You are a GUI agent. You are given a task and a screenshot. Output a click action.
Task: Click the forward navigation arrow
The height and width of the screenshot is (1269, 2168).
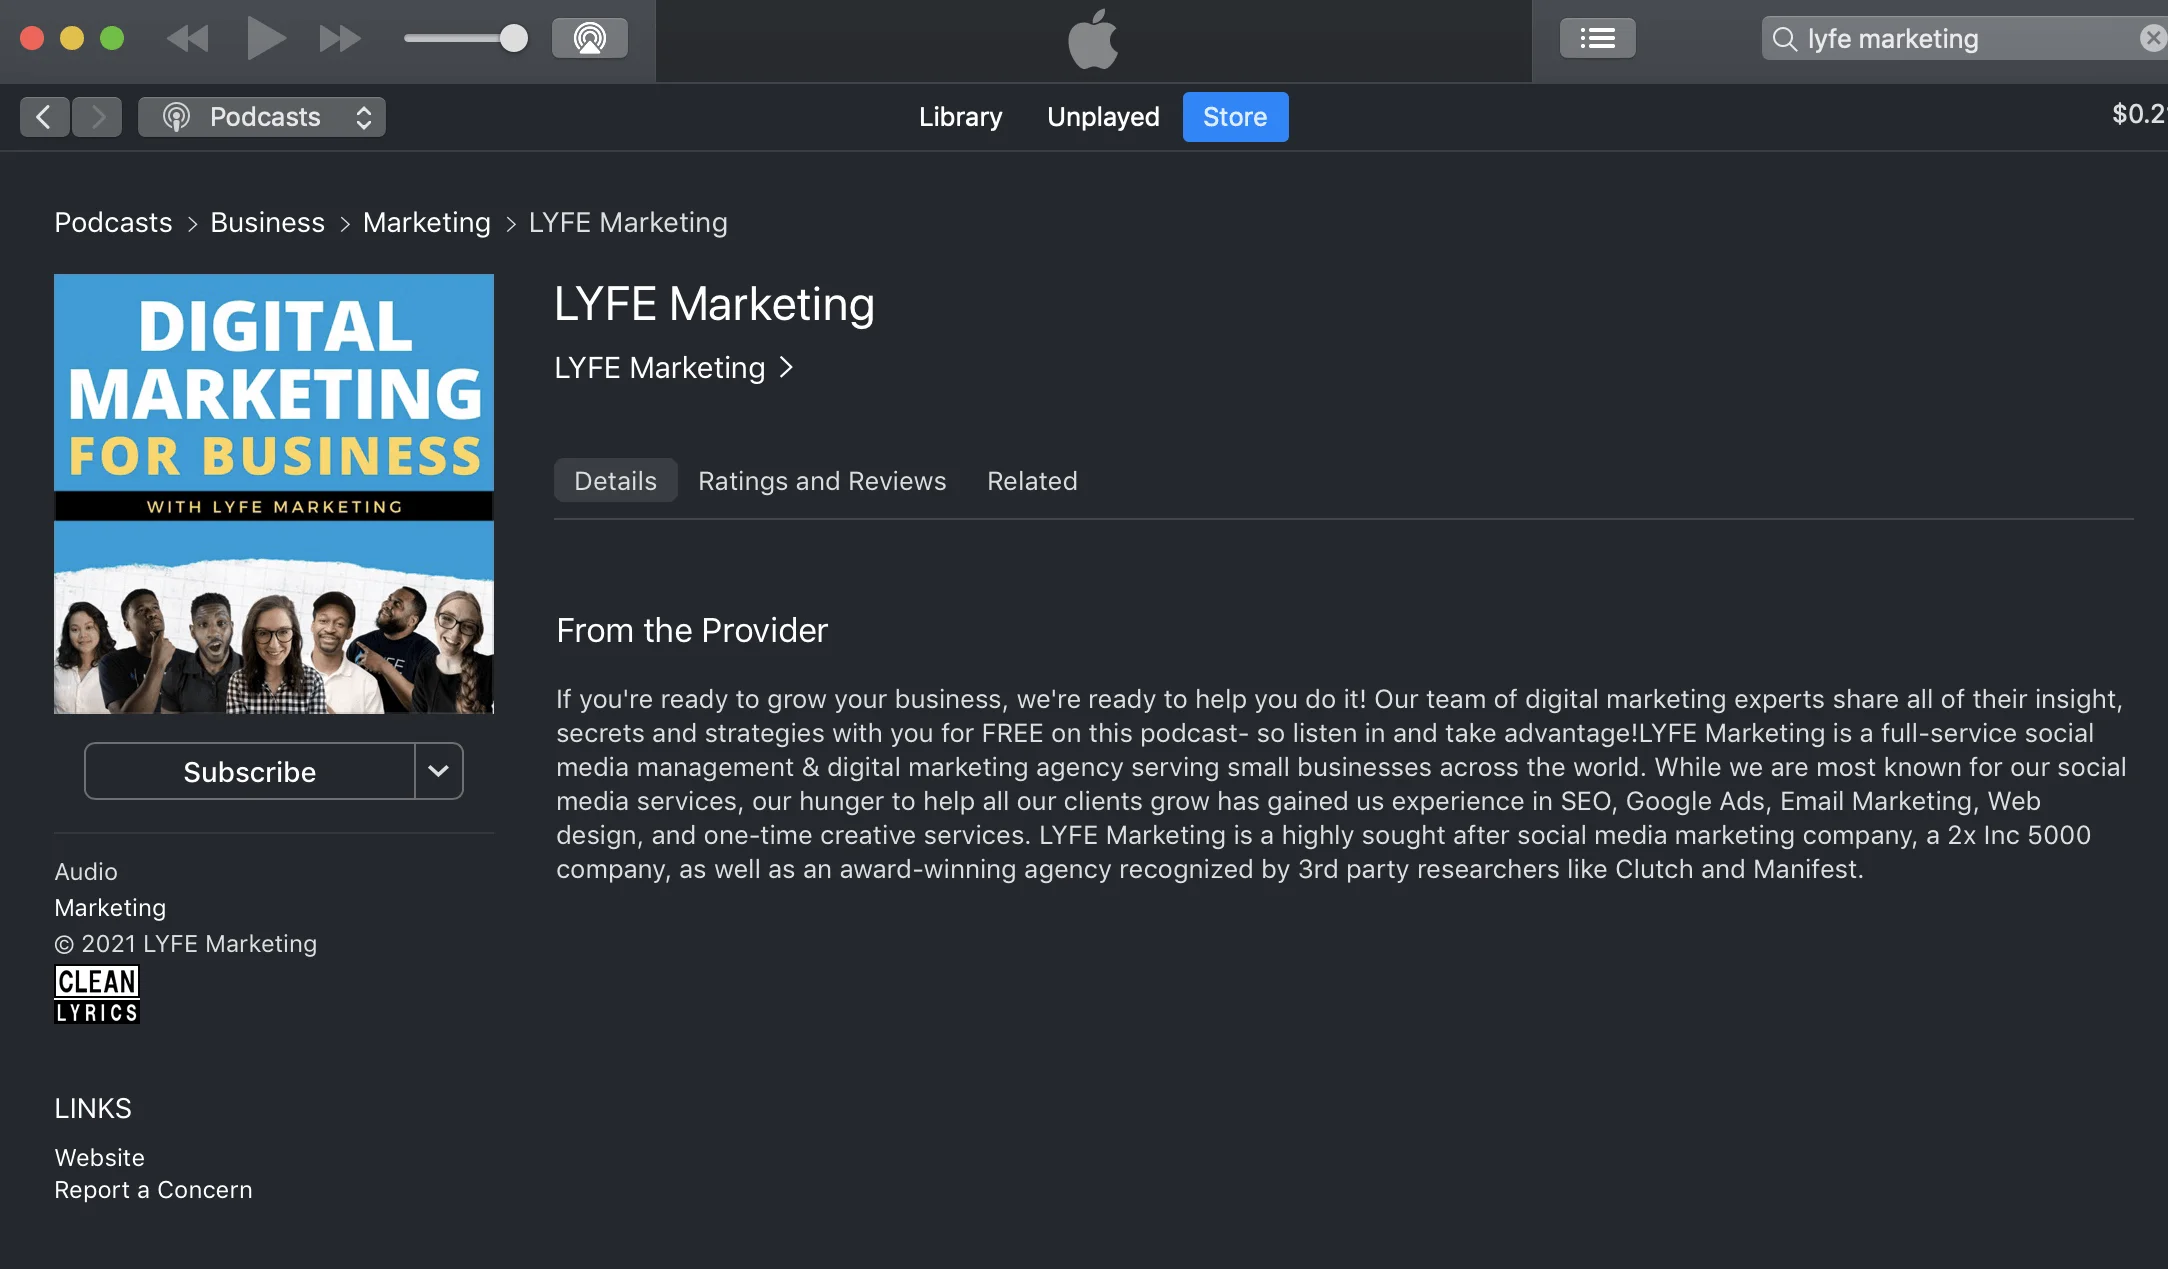coord(97,116)
